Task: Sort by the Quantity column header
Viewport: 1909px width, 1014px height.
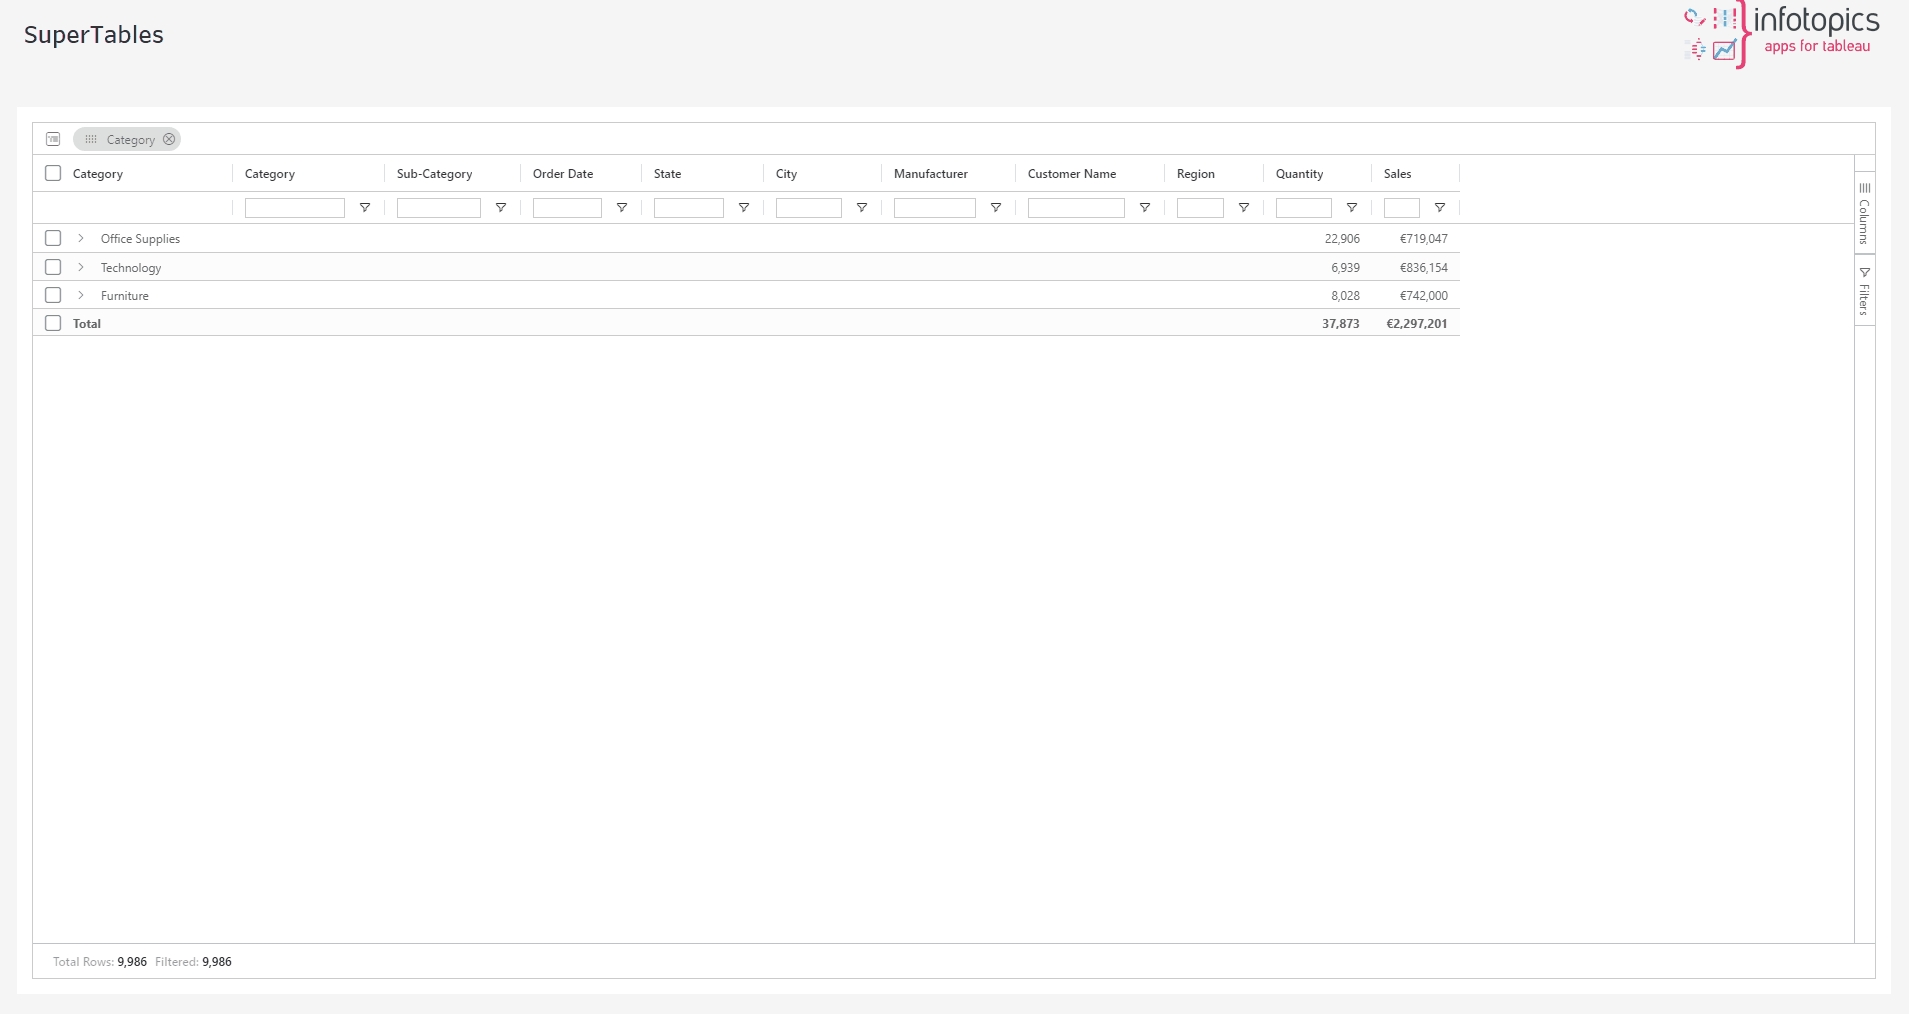Action: click(1299, 174)
